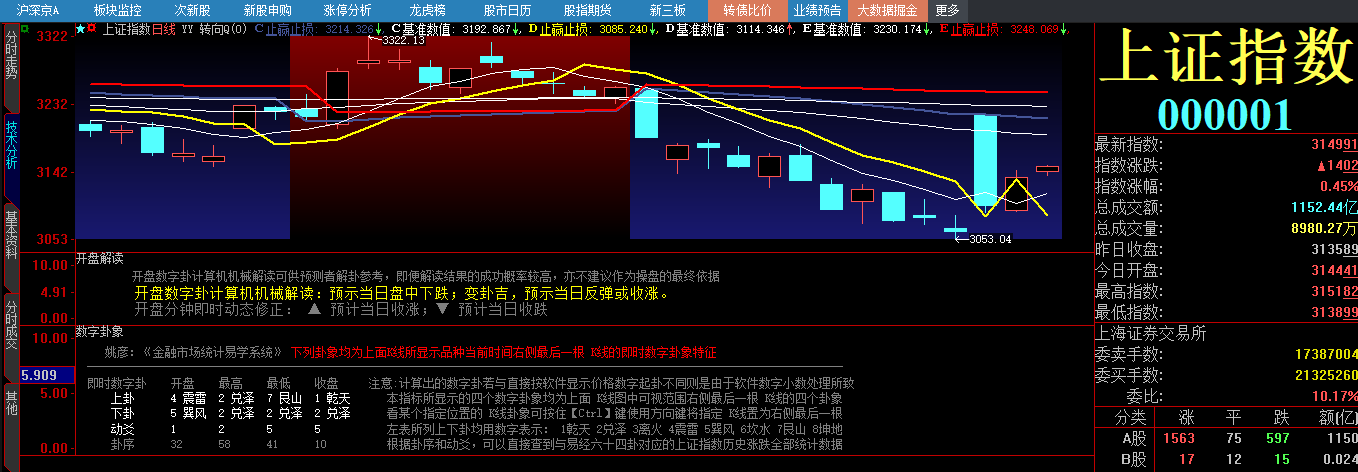
Task: Click the red gear icon in chart header
Action: click(92, 29)
